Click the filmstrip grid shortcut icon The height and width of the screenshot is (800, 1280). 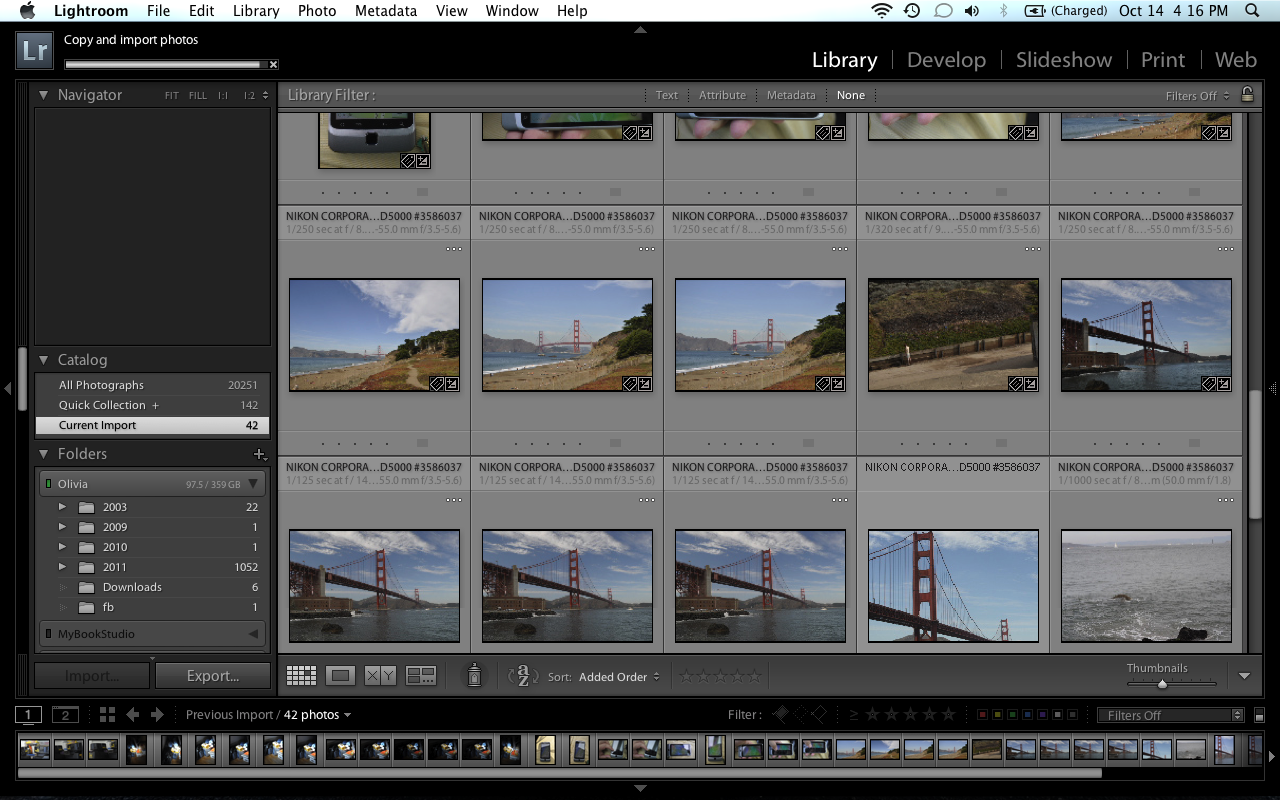coord(107,714)
